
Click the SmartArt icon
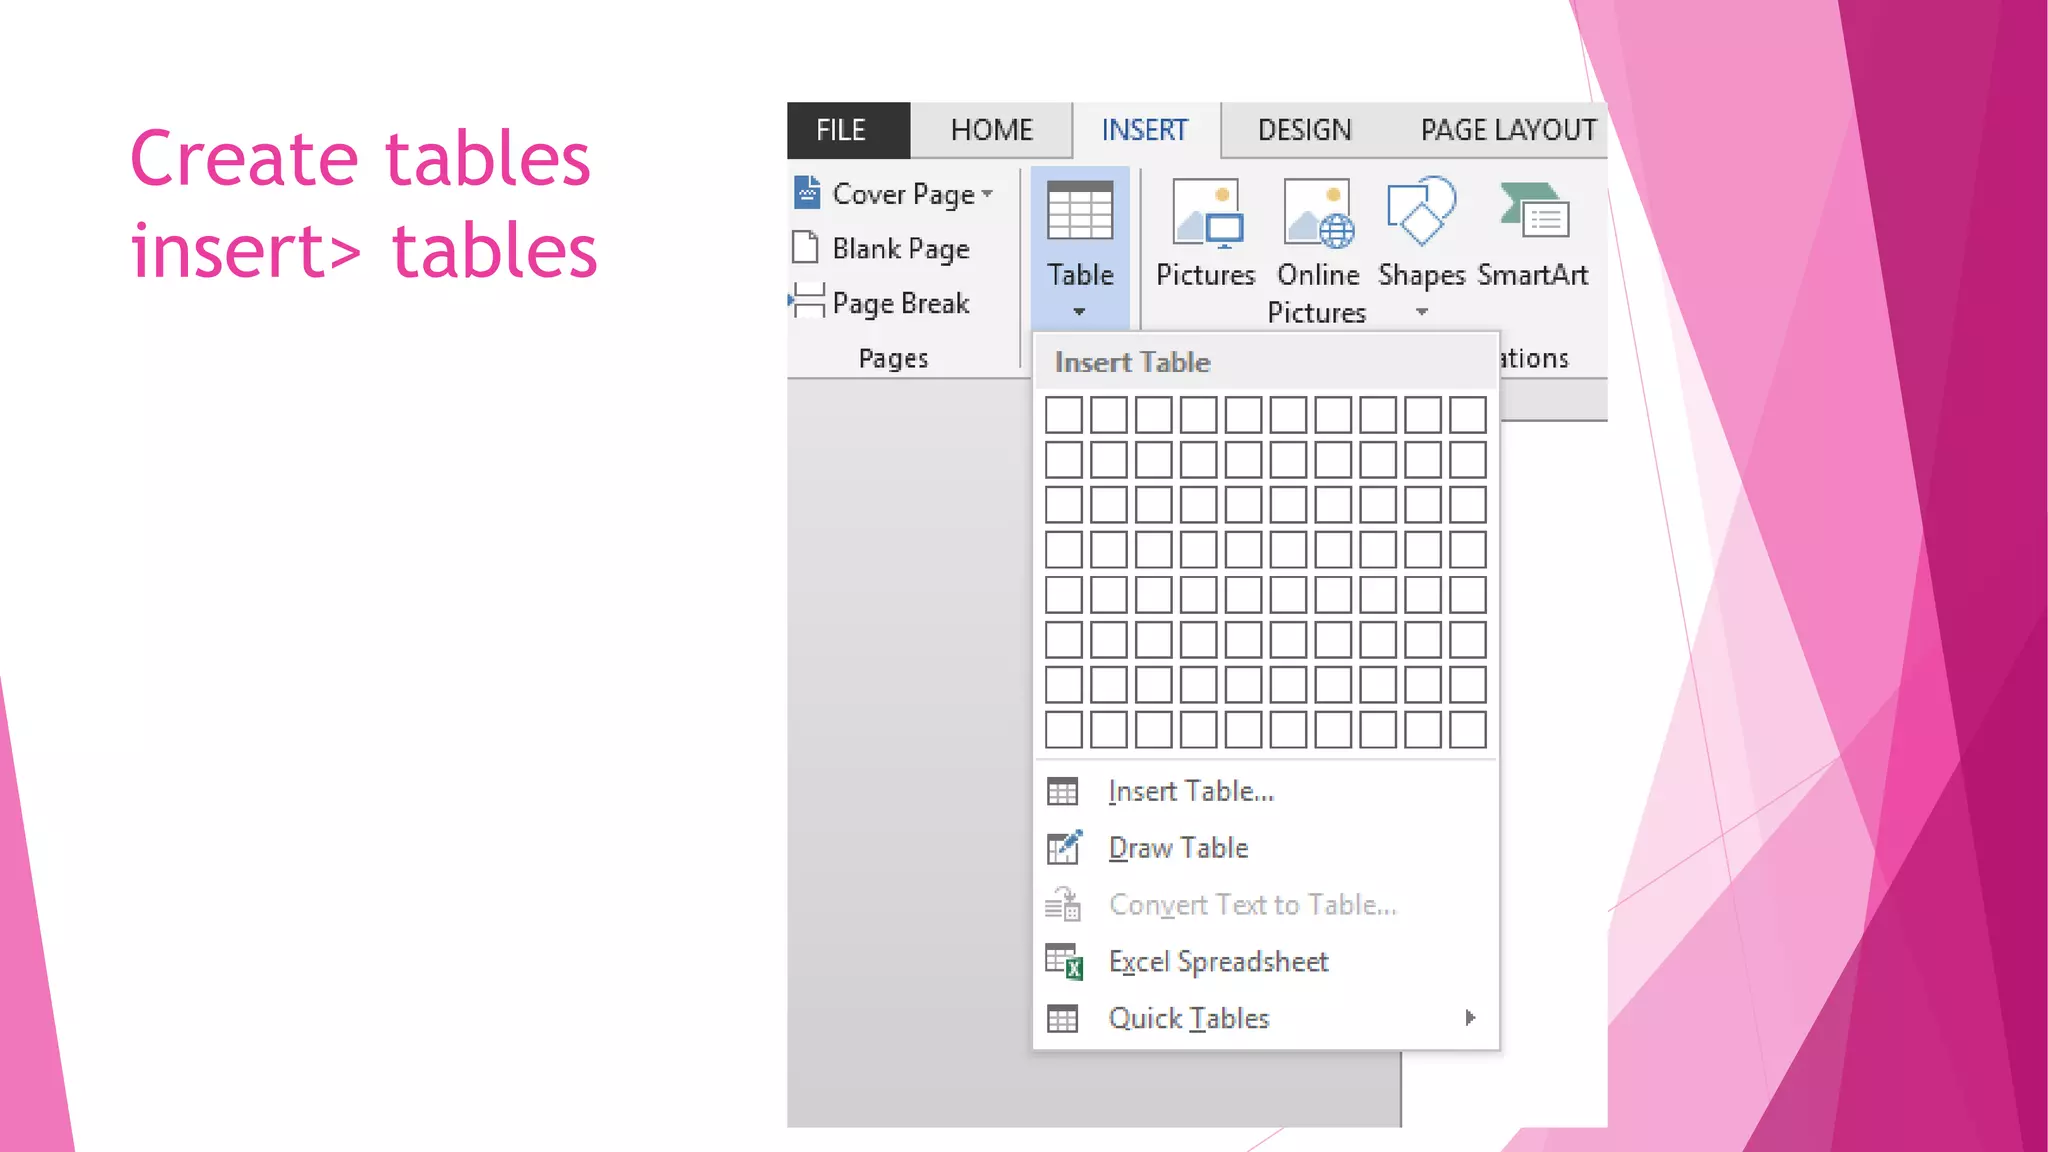point(1534,211)
